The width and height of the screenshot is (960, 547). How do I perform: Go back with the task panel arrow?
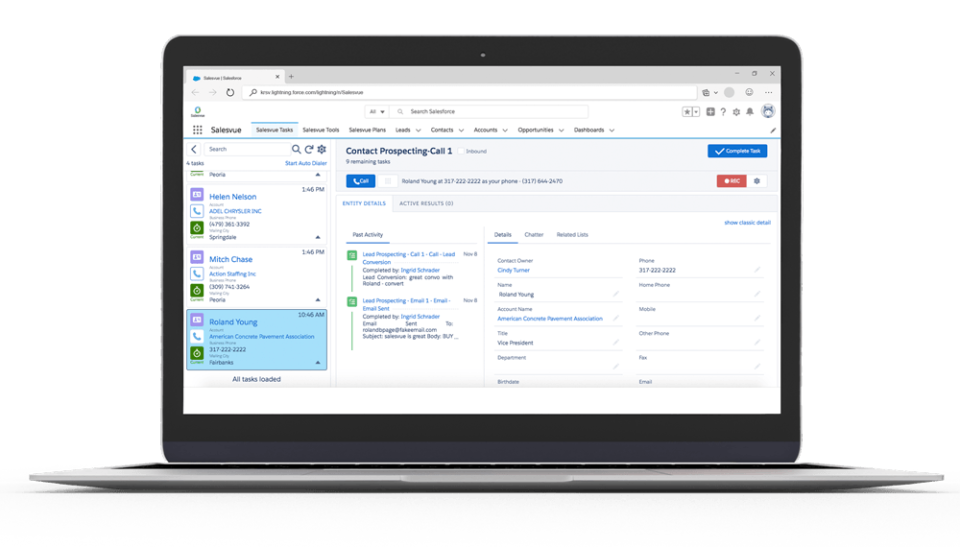(x=194, y=149)
